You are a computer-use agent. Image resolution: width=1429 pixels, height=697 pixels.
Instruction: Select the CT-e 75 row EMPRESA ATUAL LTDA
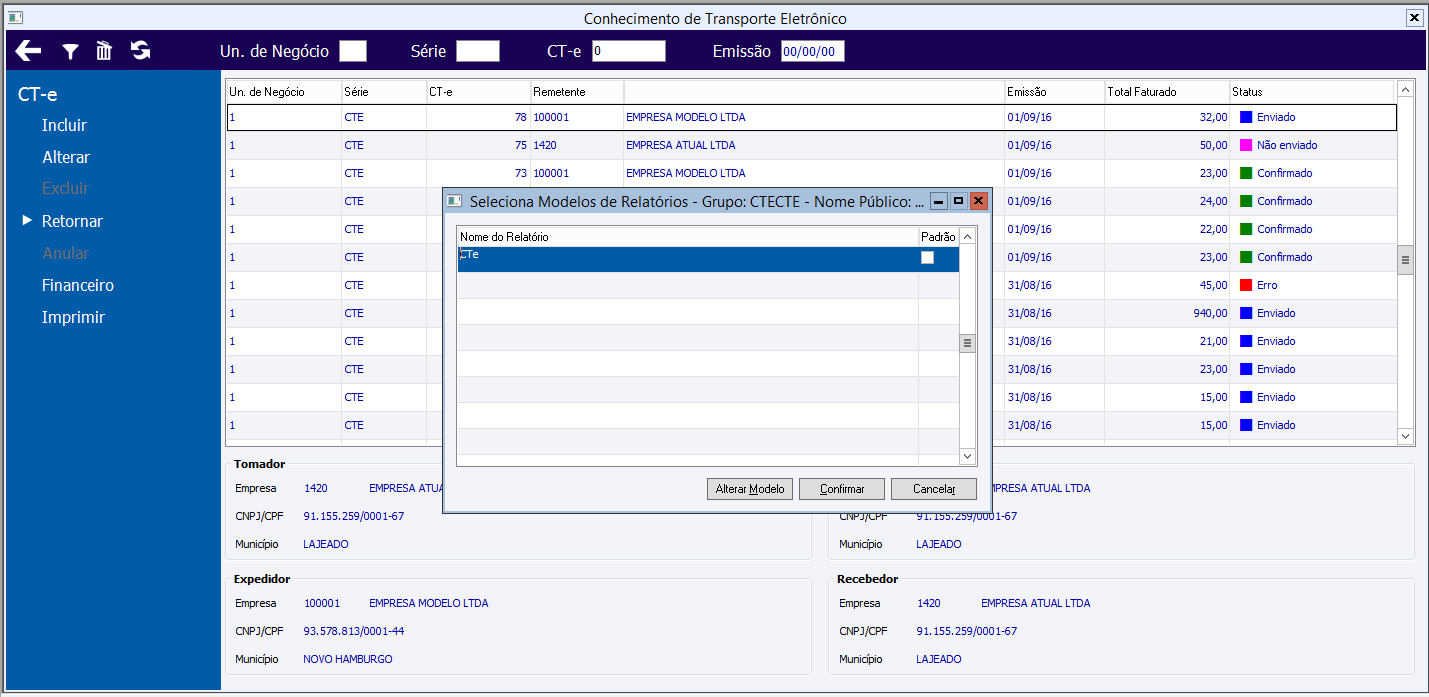click(x=811, y=145)
